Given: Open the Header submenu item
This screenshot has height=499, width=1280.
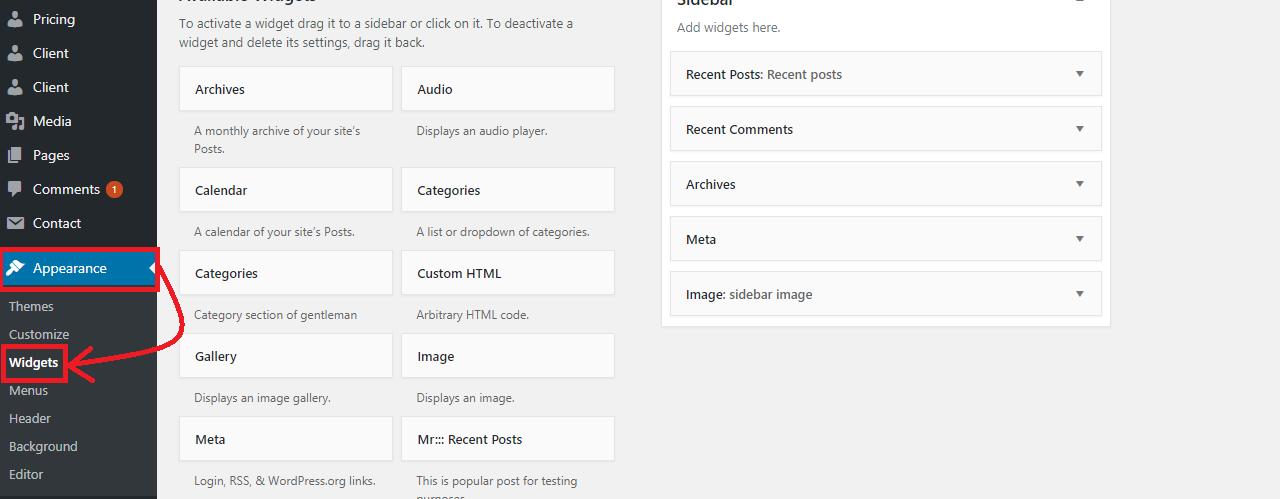Looking at the screenshot, I should pyautogui.click(x=30, y=418).
